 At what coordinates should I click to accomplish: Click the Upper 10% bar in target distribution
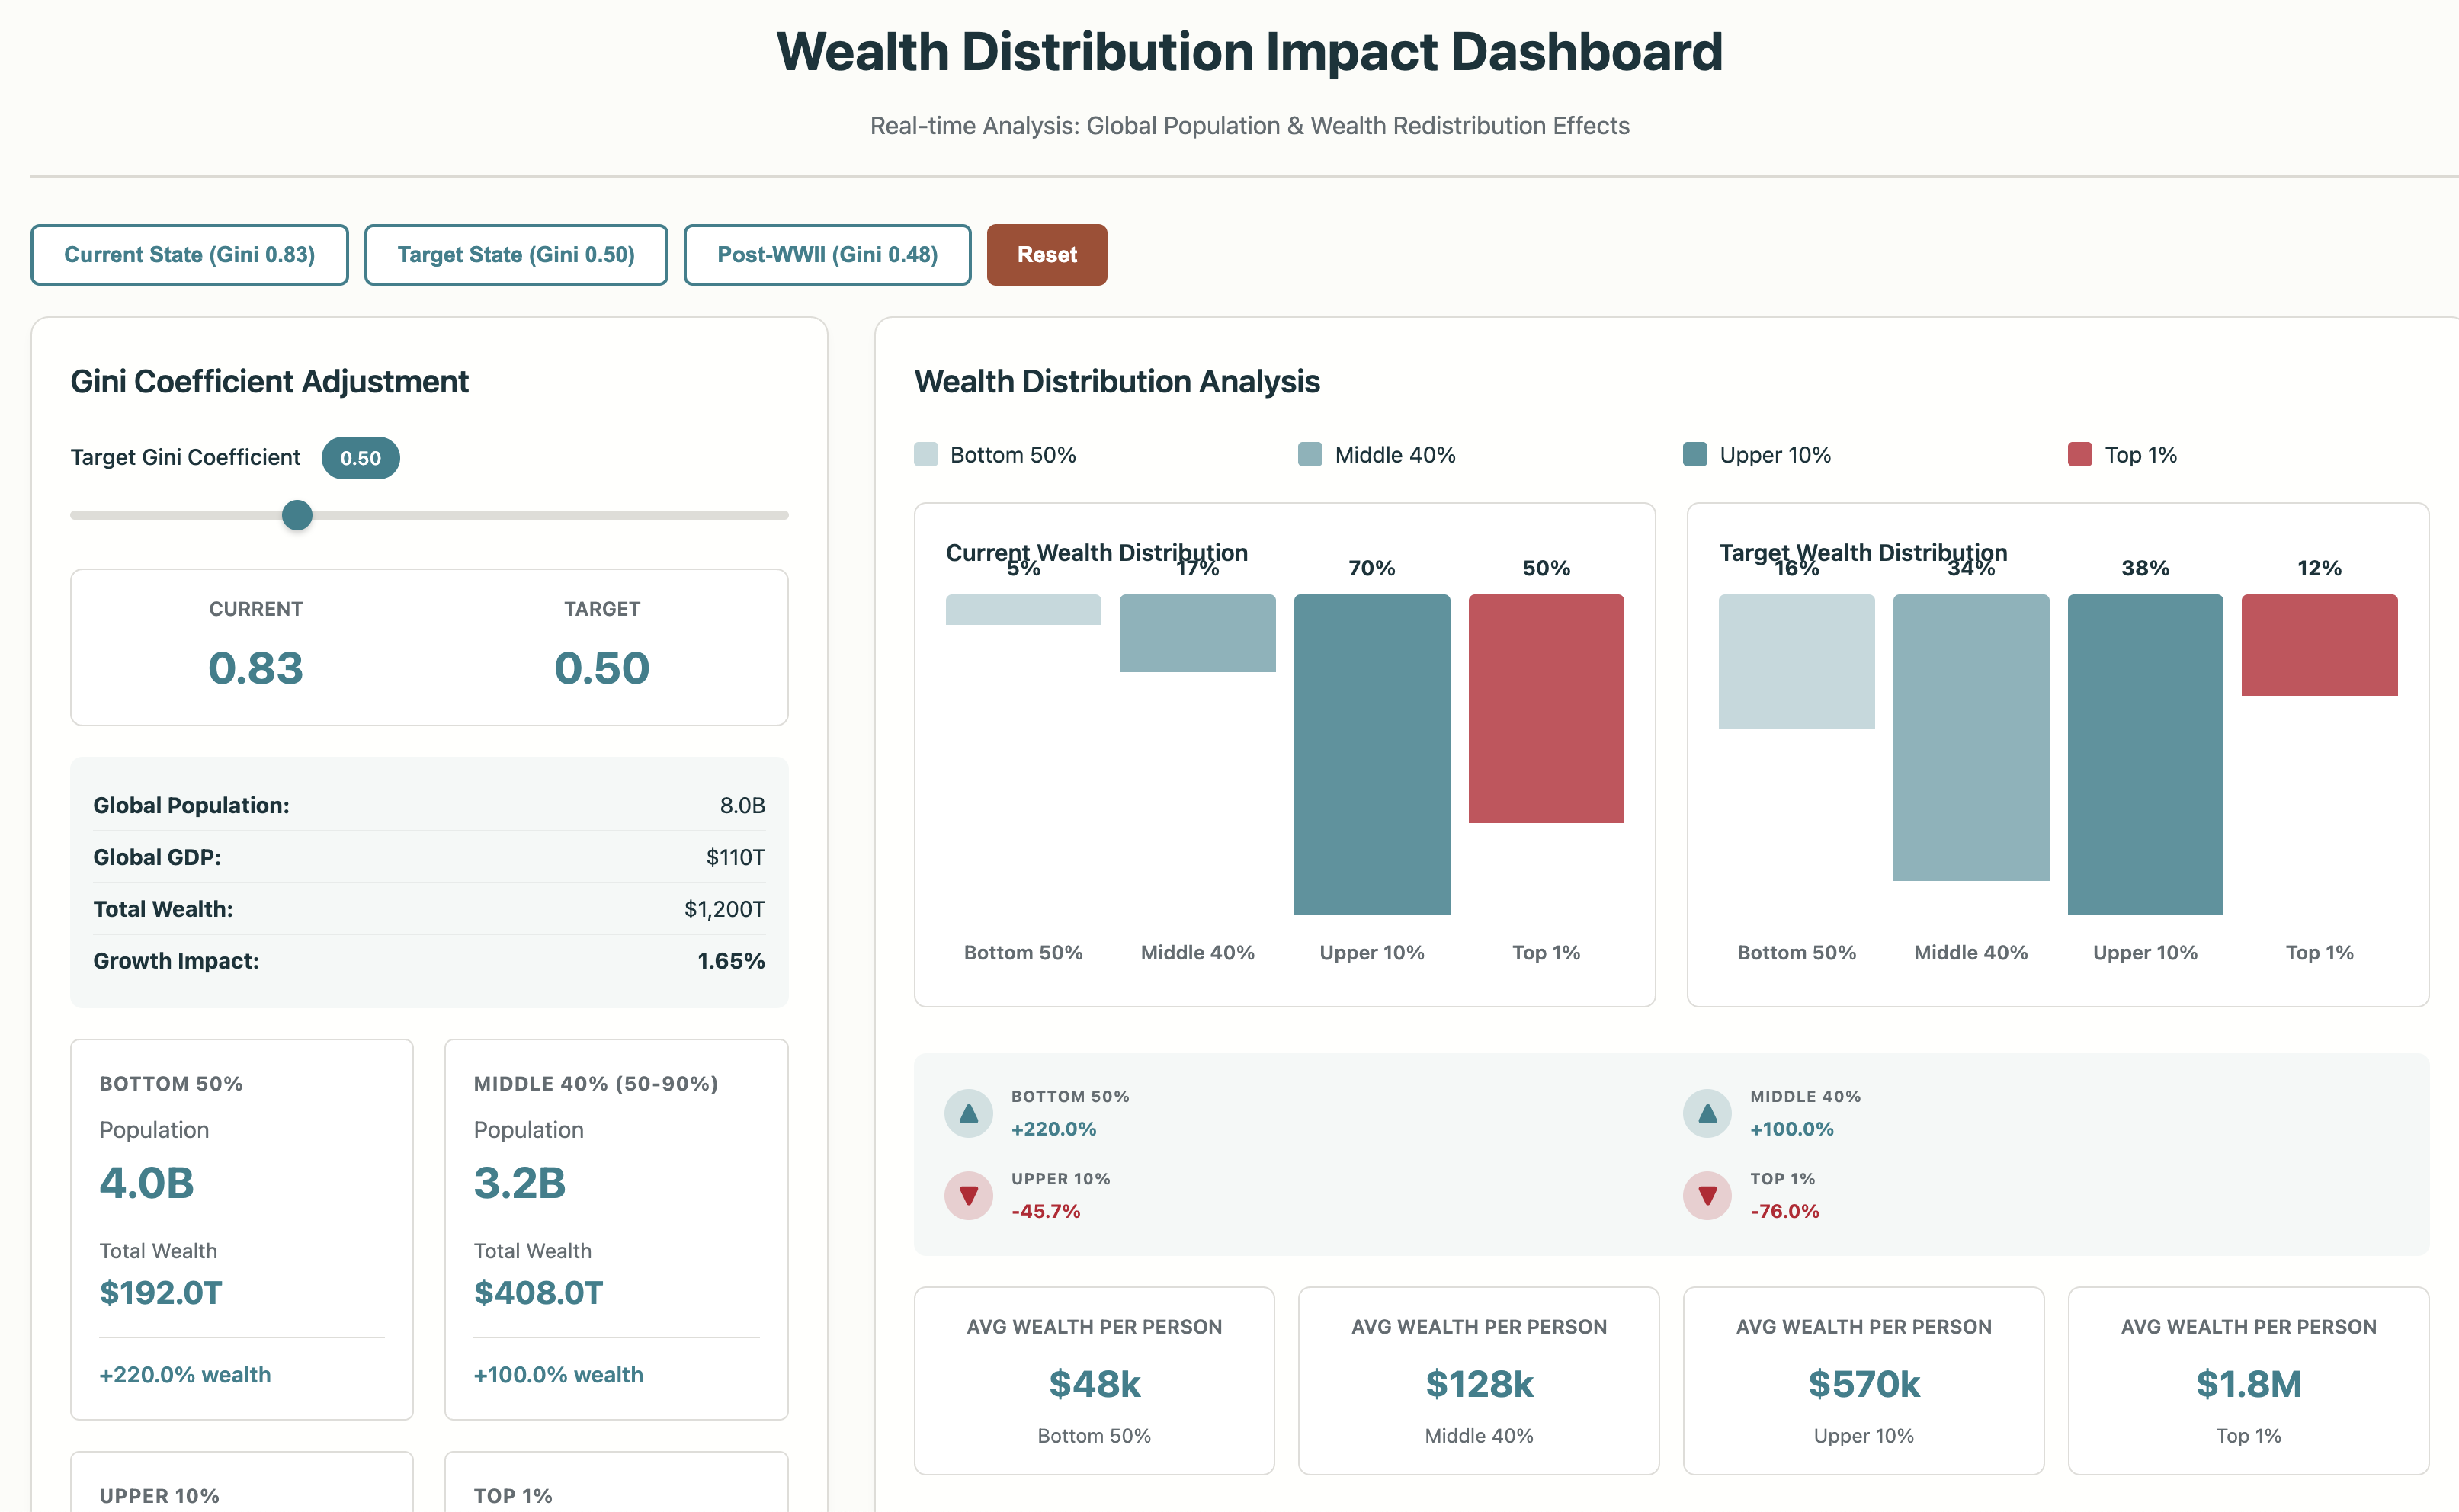[x=2145, y=754]
